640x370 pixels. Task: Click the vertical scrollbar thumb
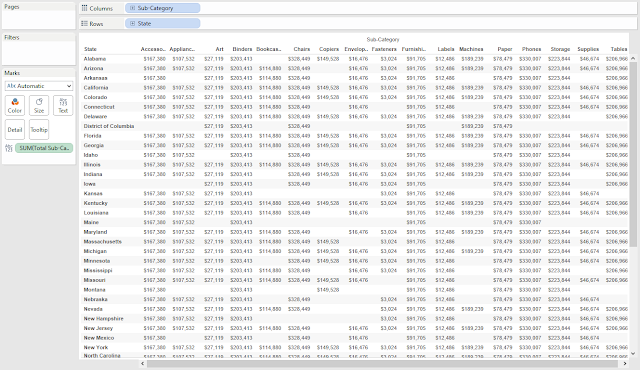pyautogui.click(x=633, y=155)
